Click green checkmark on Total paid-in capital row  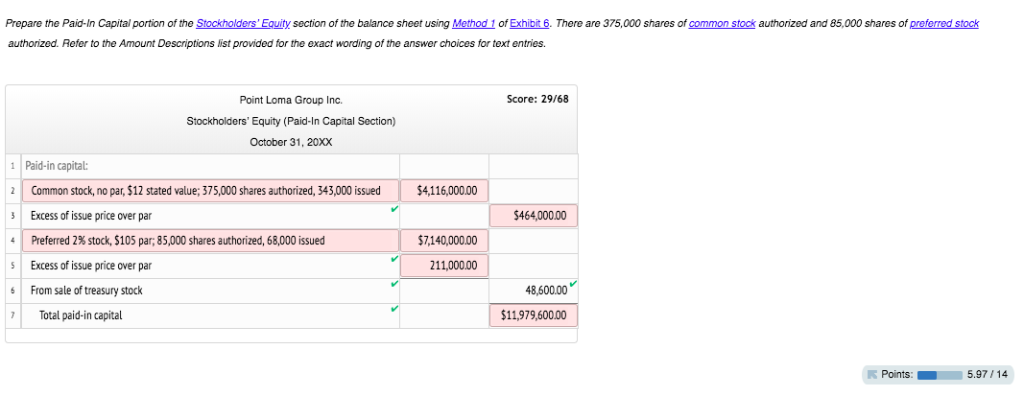tap(394, 308)
